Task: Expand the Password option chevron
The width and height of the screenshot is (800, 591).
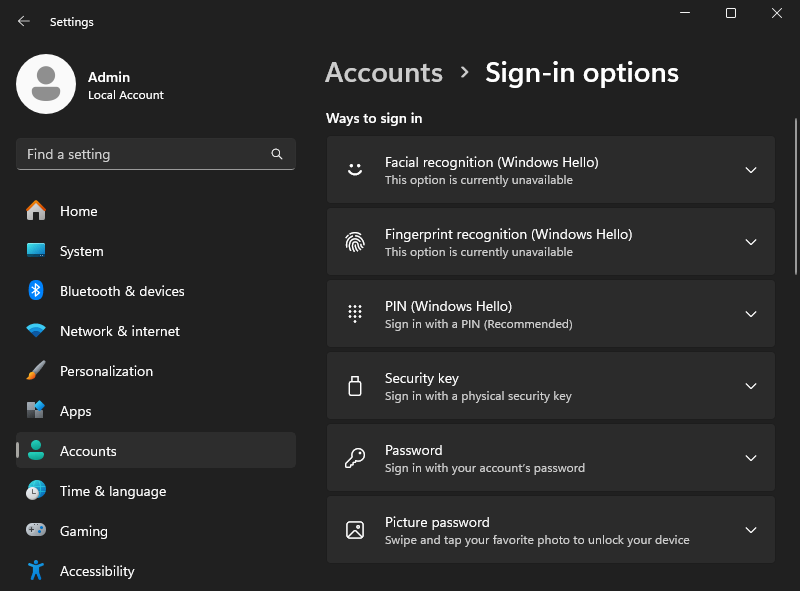Action: point(751,458)
